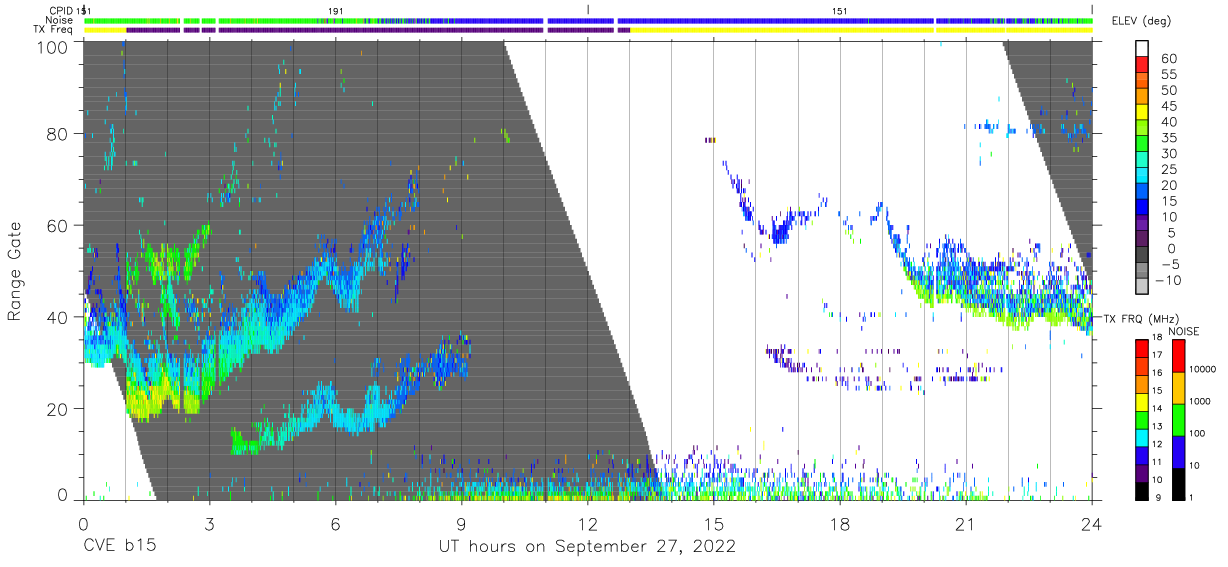Select the cyan segment of the TX FRQ colorbar

click(x=1142, y=438)
